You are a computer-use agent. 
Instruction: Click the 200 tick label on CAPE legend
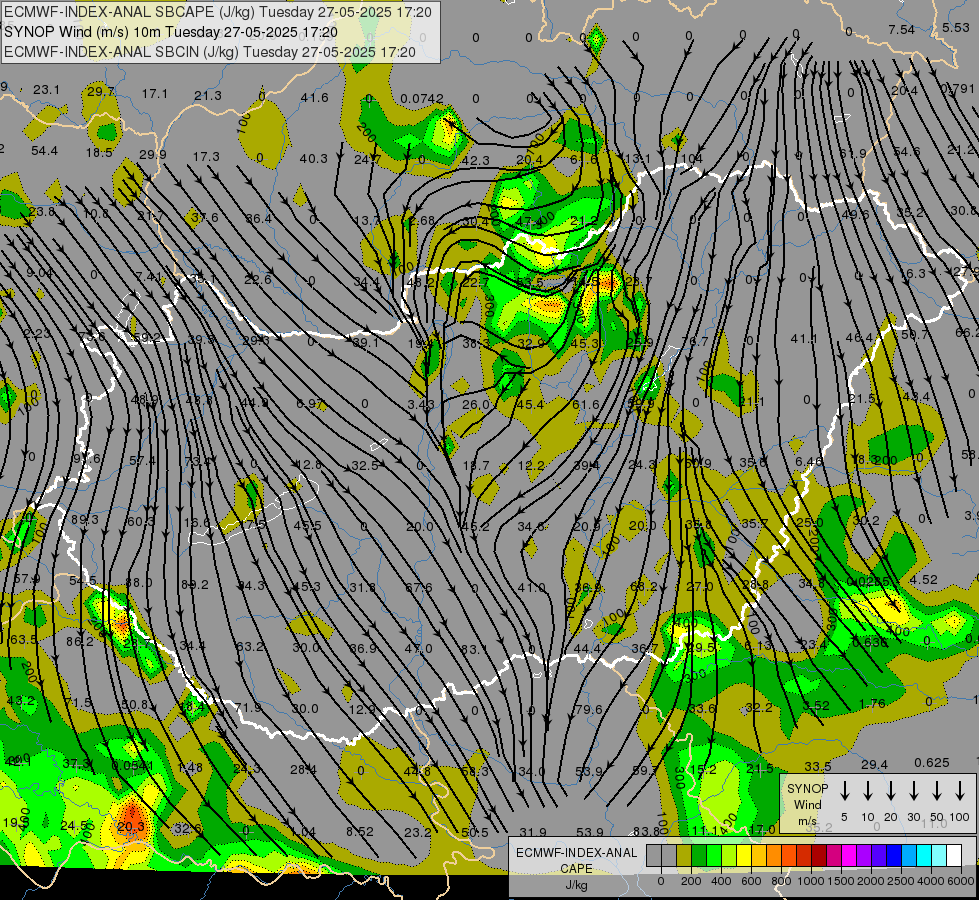click(x=691, y=881)
